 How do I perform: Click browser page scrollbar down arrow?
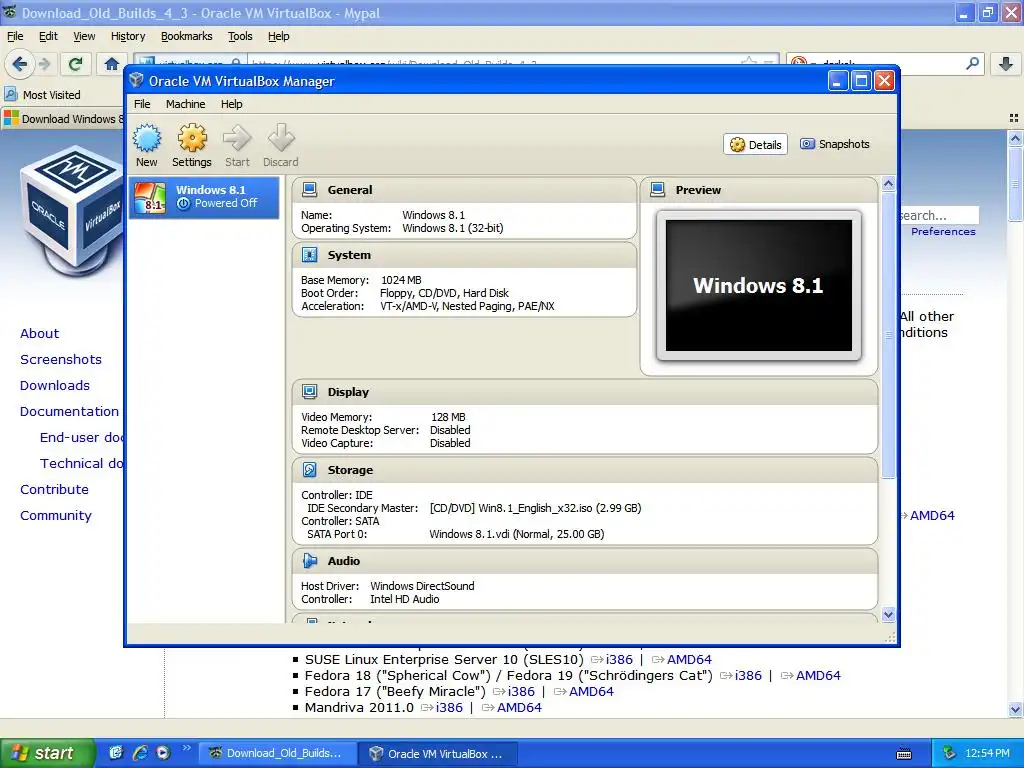tap(1015, 709)
